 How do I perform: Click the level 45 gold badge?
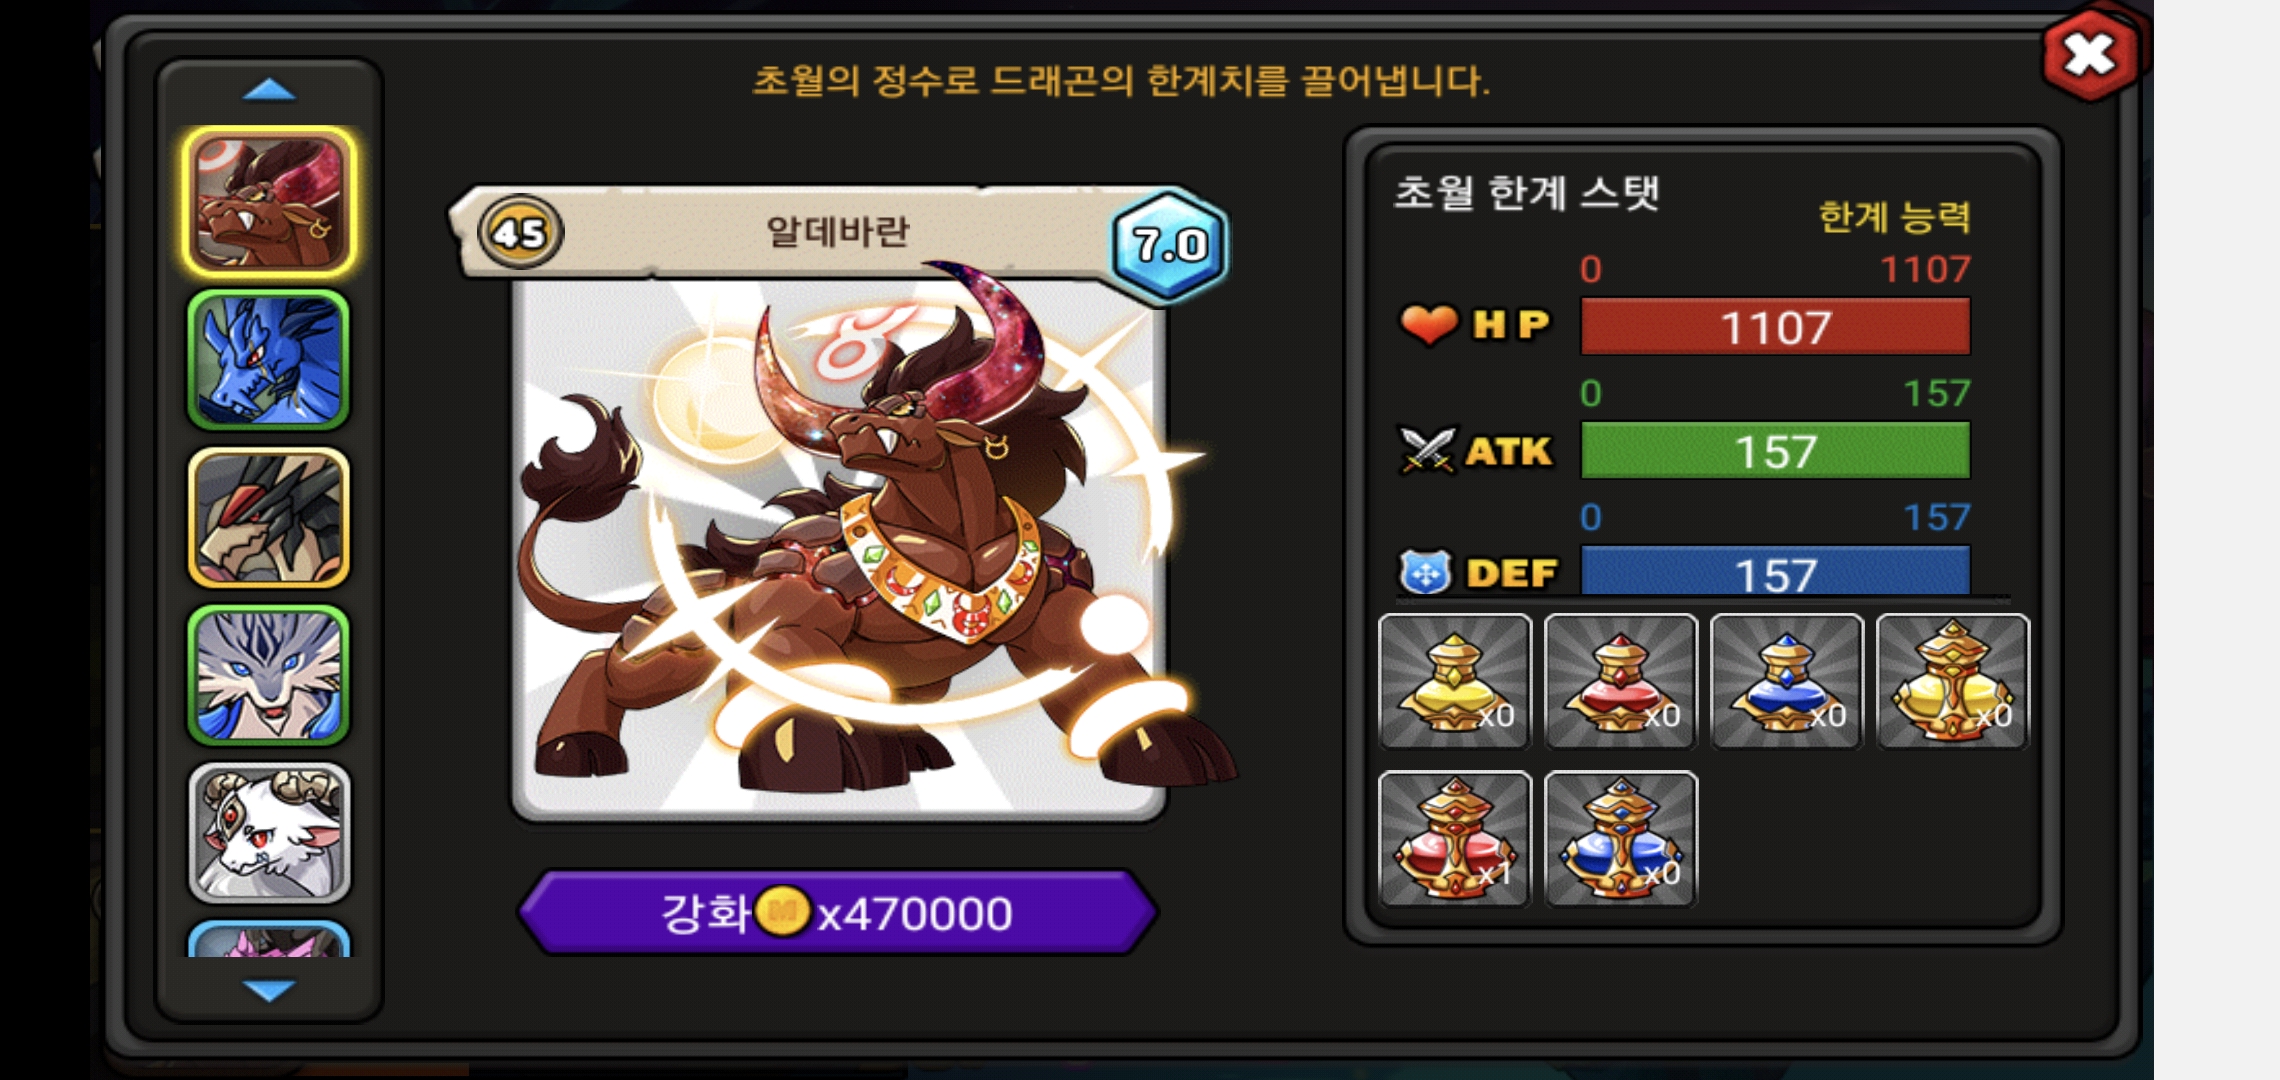click(x=520, y=232)
